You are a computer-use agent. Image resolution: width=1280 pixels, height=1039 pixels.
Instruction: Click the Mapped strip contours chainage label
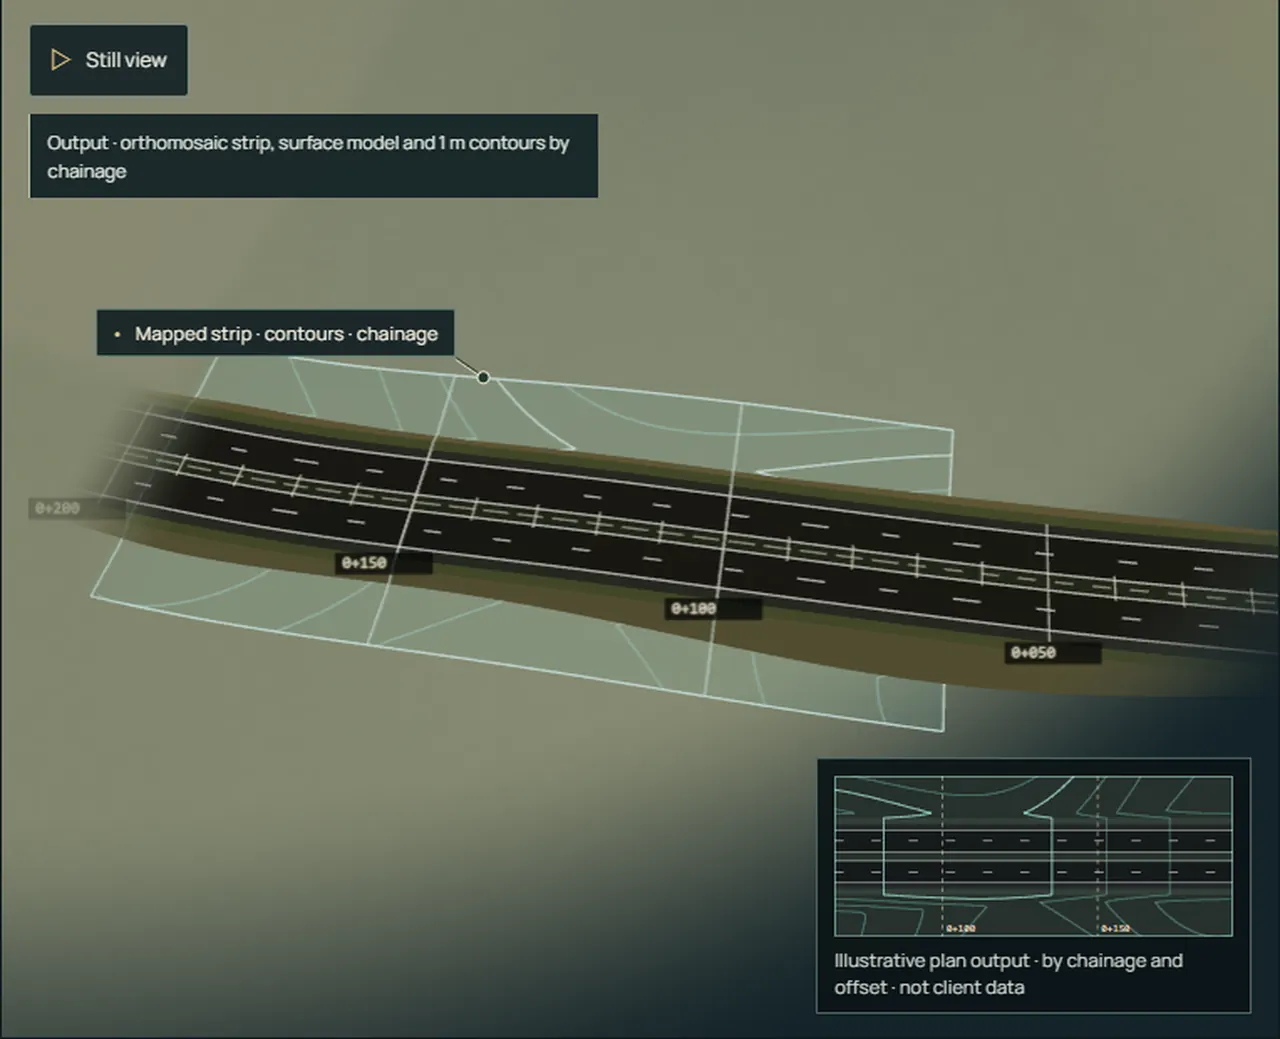(x=275, y=333)
